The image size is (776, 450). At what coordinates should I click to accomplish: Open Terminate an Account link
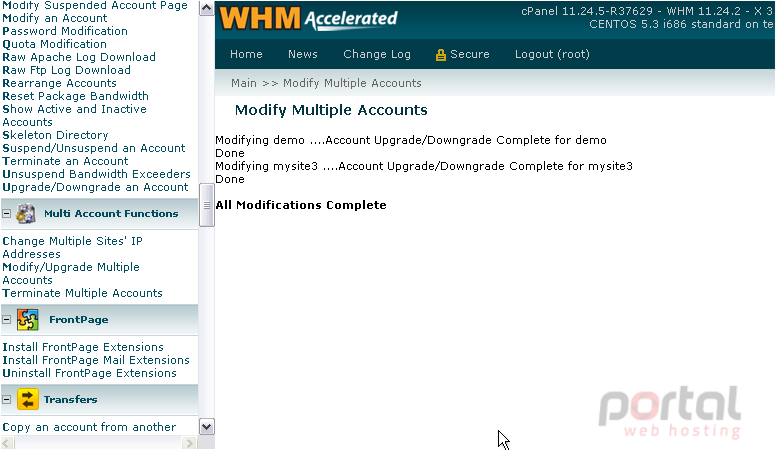[x=65, y=161]
